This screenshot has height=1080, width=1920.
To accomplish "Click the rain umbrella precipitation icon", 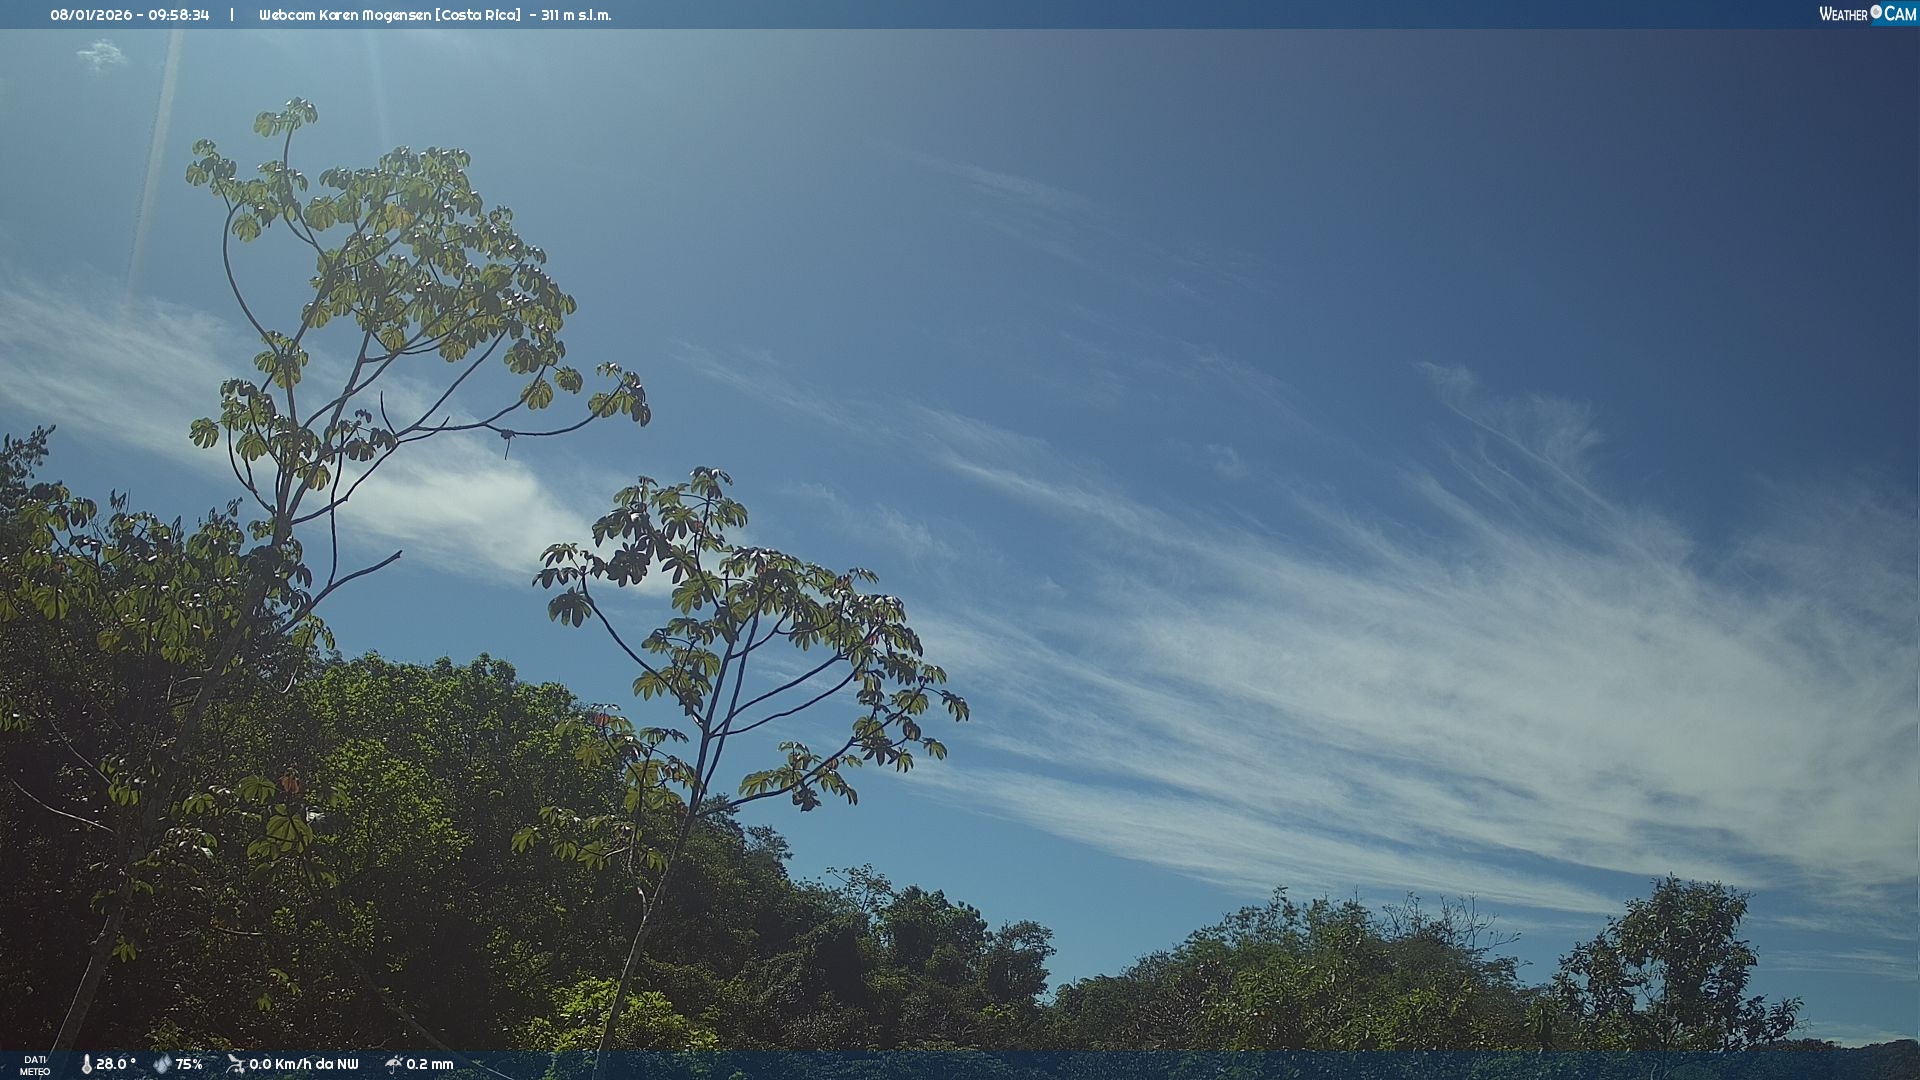I will [x=393, y=1064].
